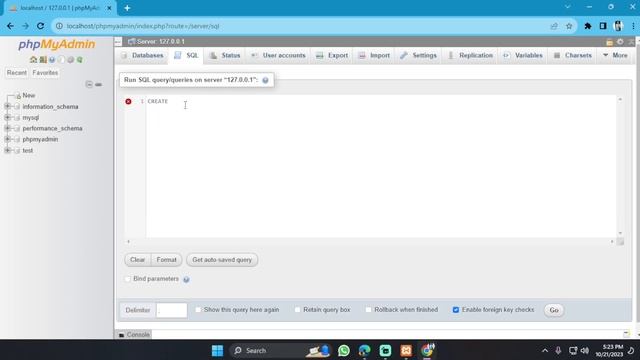Viewport: 640px width, 360px height.
Task: Open XAMPP icon in taskbar
Action: 406,351
